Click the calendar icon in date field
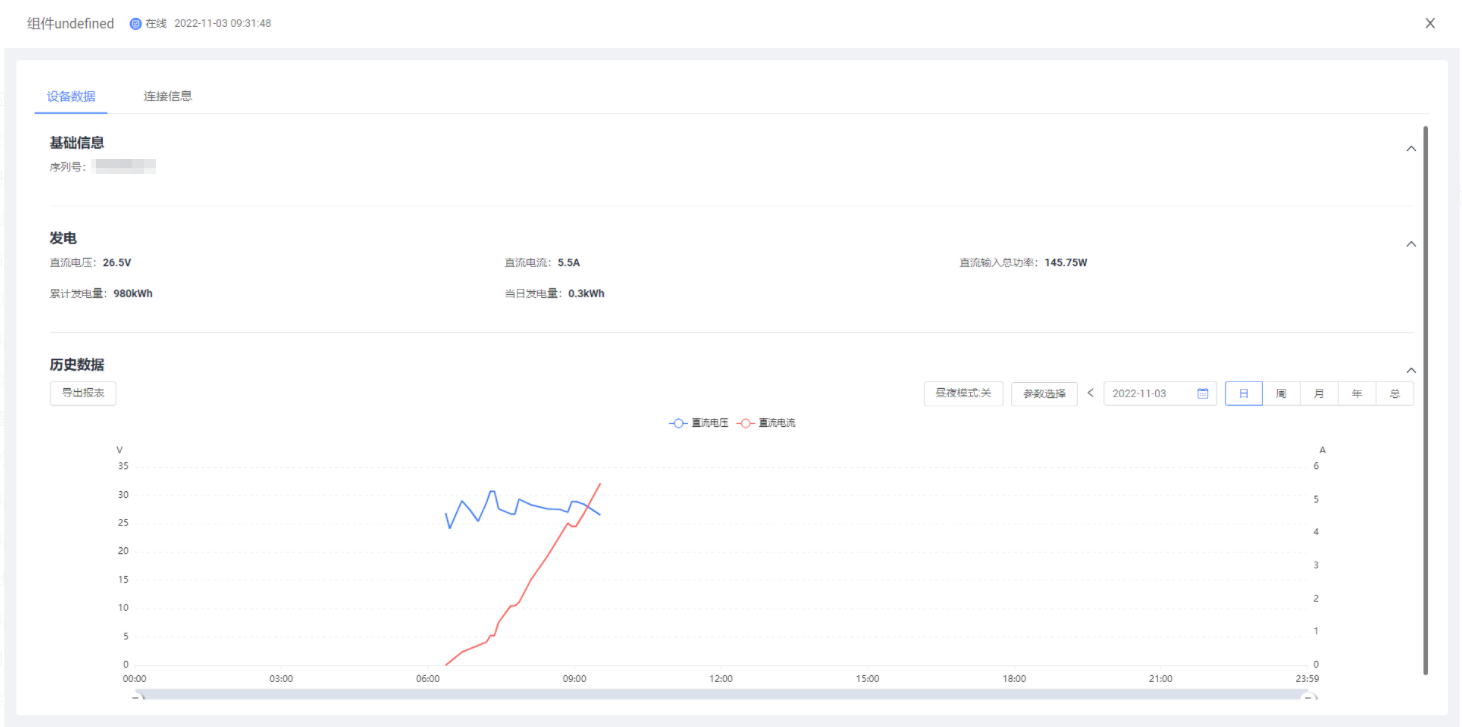This screenshot has width=1462, height=727. pos(1203,394)
